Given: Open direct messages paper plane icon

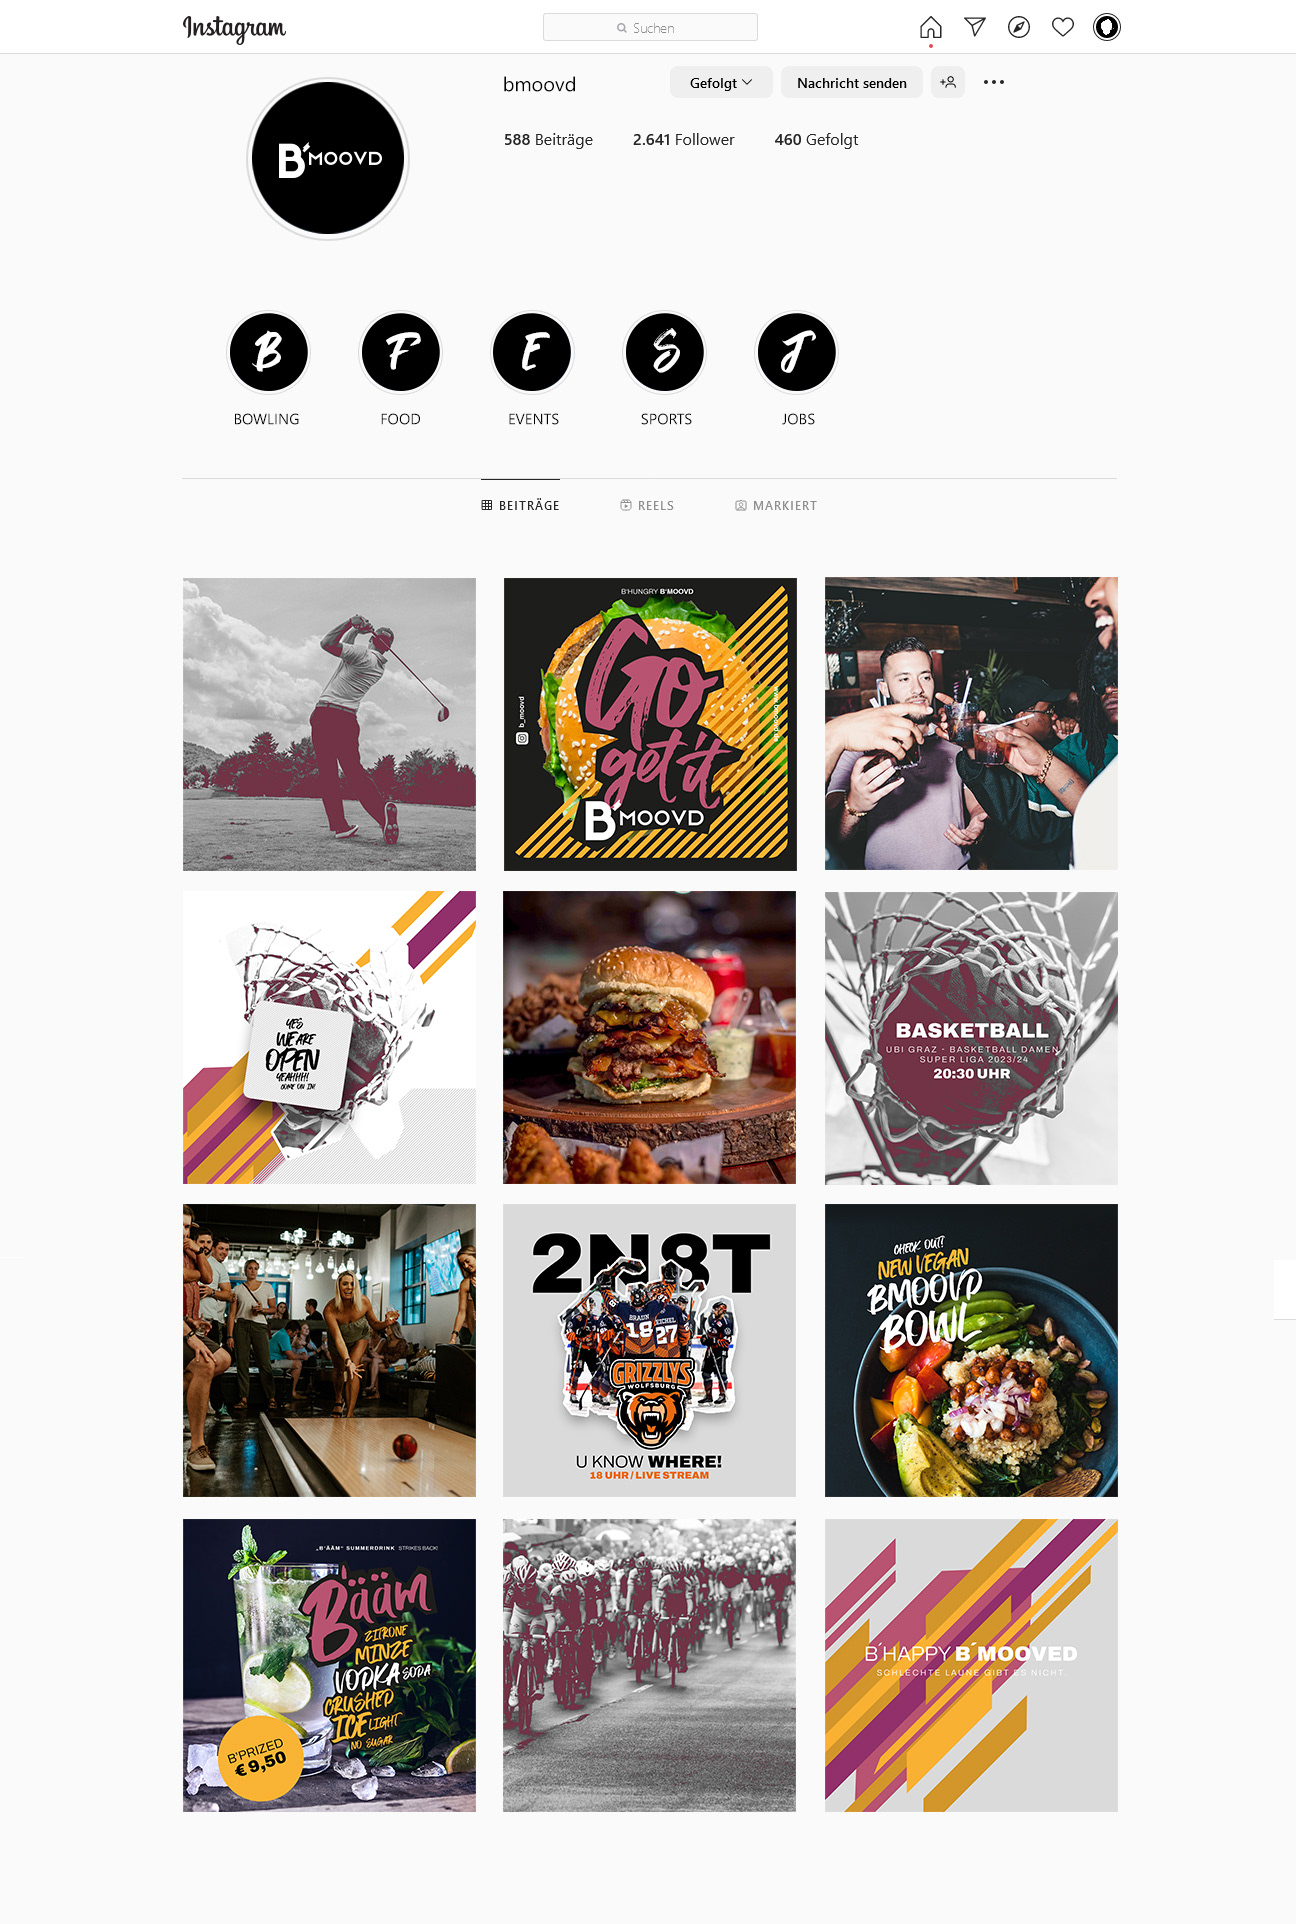Looking at the screenshot, I should click(975, 27).
